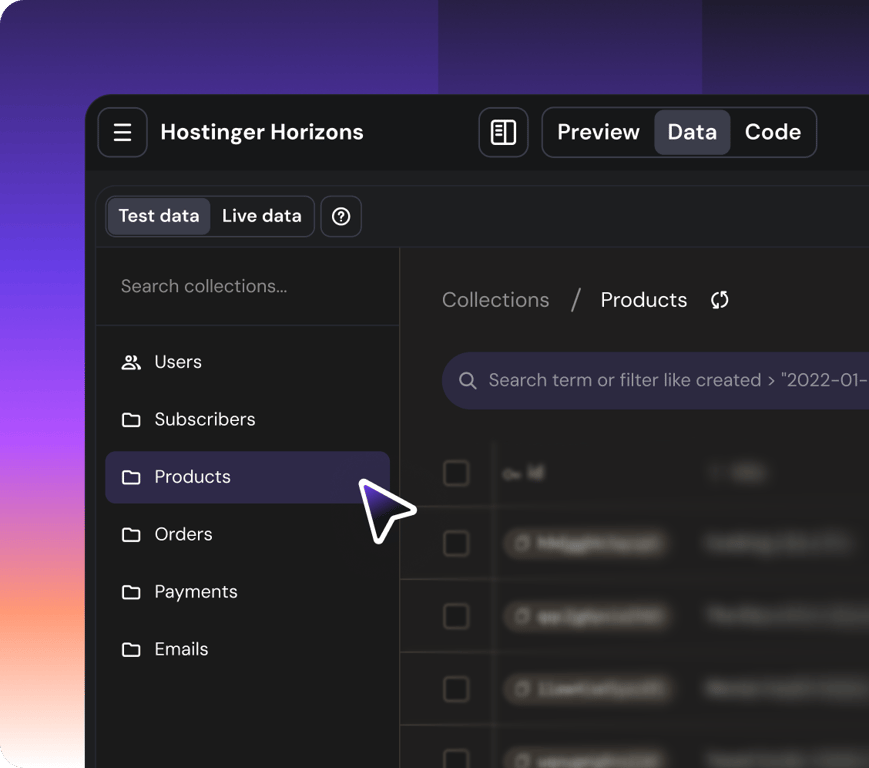Click the Emails folder icon

(131, 649)
